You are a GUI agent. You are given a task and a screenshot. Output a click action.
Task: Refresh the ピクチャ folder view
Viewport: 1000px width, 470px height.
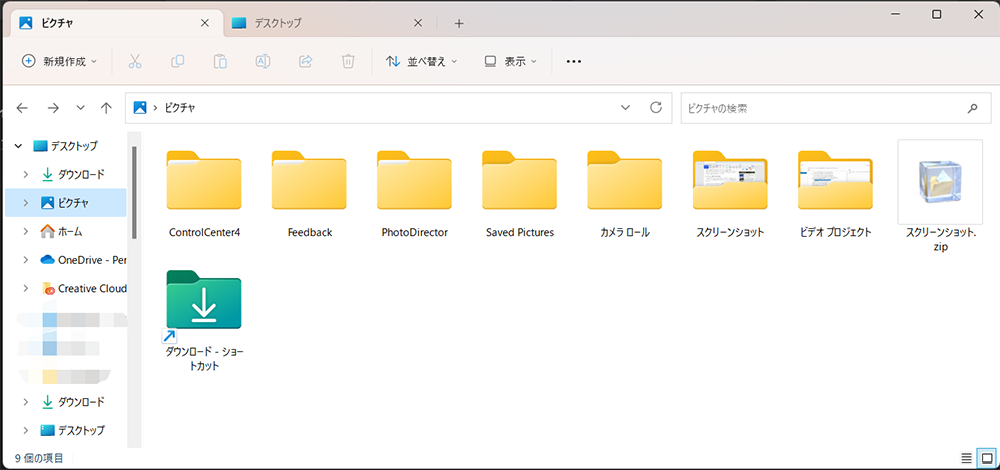(x=656, y=108)
